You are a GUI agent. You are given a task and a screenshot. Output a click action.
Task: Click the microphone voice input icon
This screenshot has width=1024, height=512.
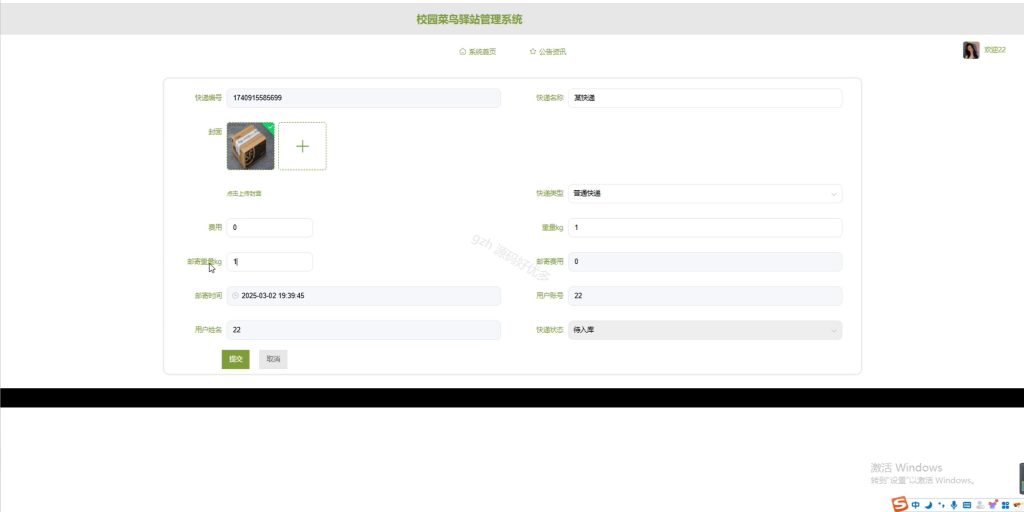pos(954,505)
